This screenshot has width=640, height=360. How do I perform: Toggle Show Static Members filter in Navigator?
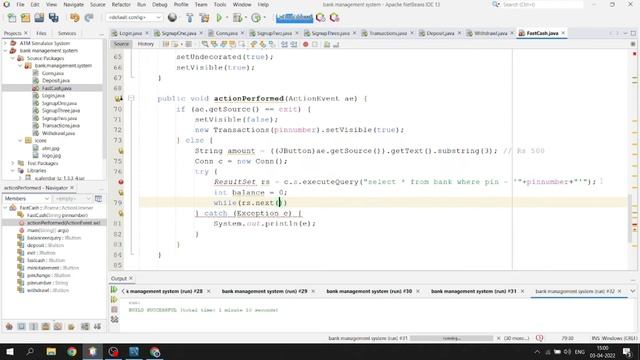point(34,327)
